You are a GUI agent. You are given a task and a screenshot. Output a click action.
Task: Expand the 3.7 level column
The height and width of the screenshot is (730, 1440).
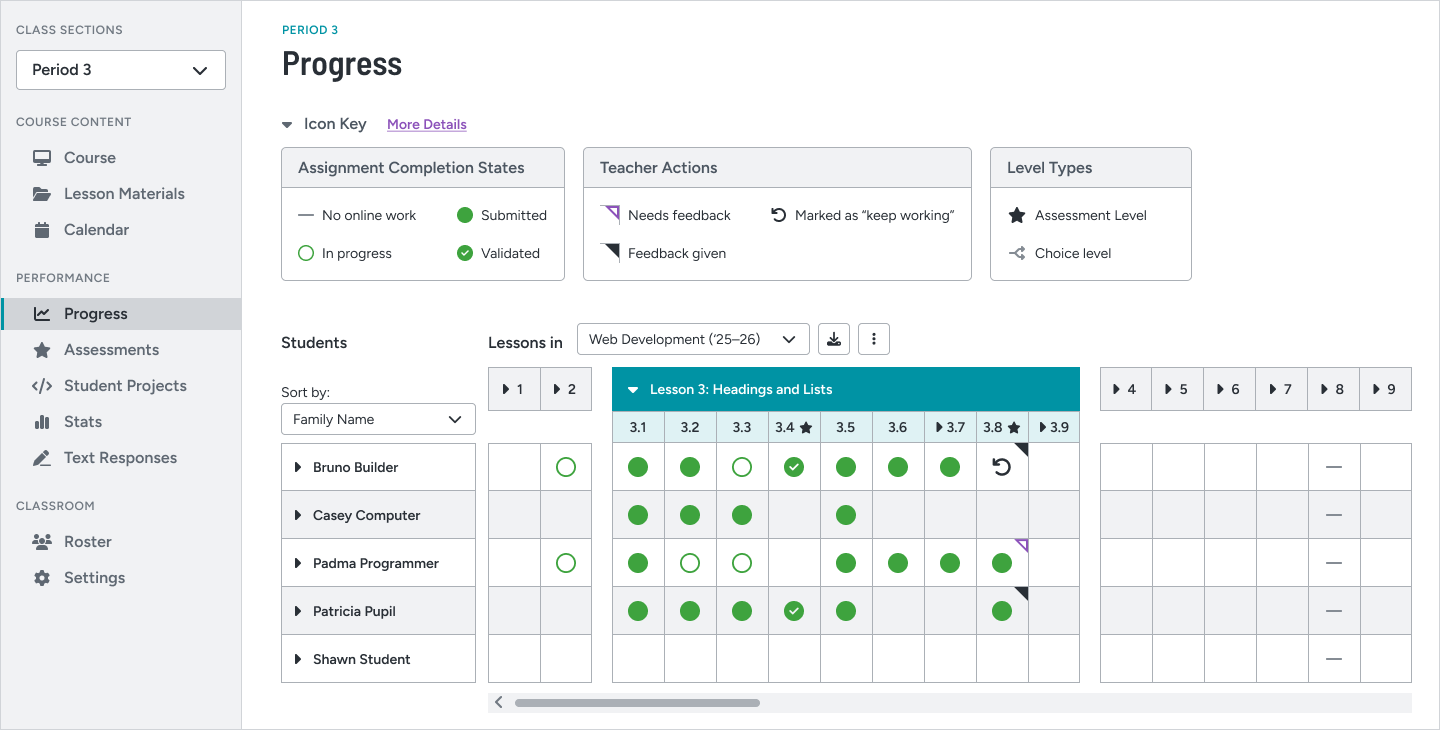pyautogui.click(x=950, y=427)
